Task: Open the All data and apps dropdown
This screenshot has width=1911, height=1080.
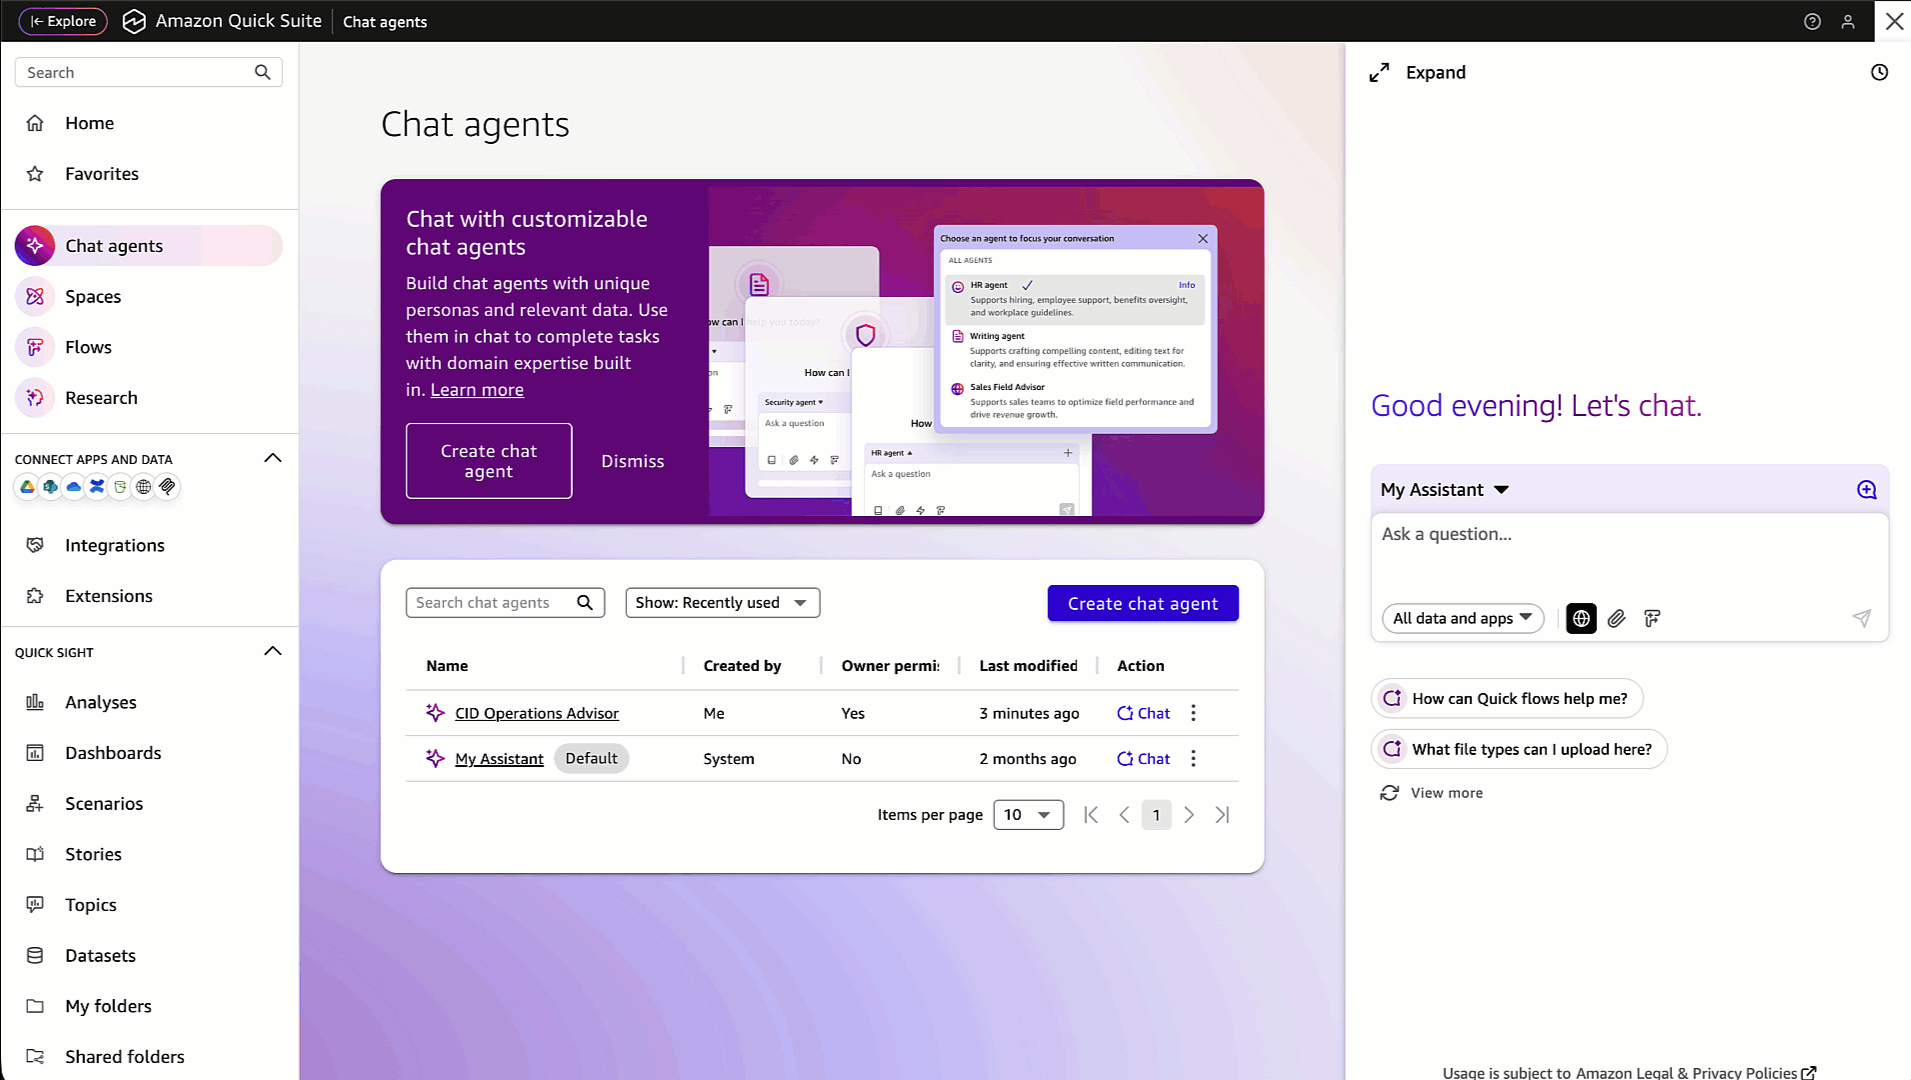Action: point(1462,618)
